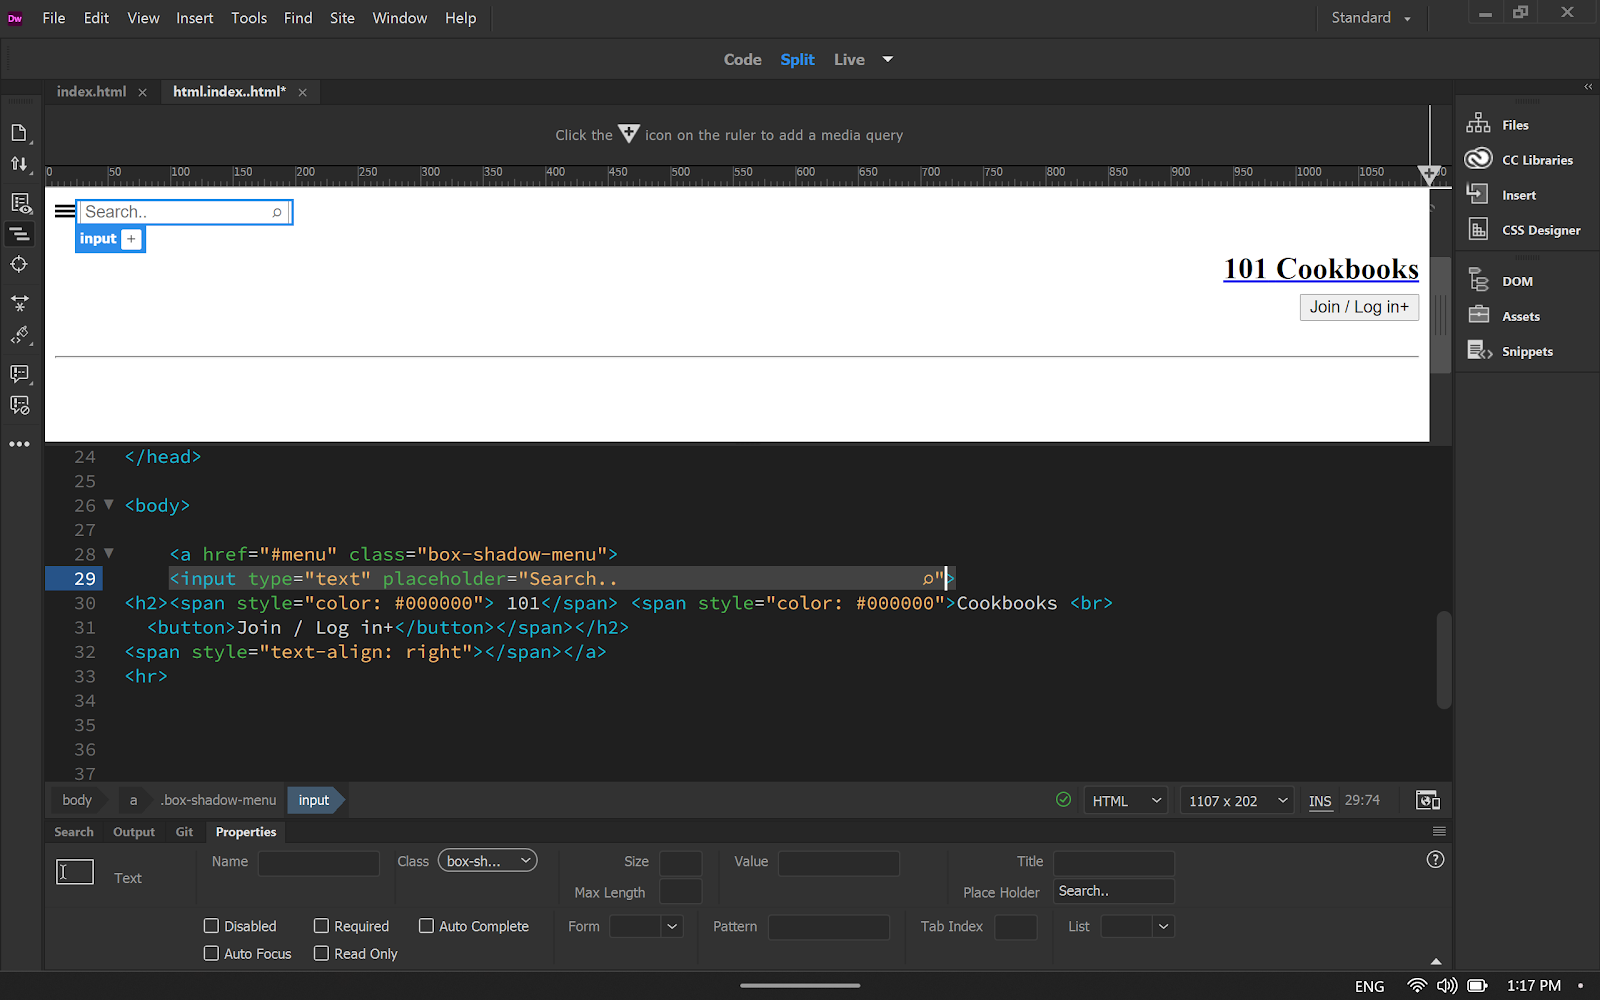Click the Format Source Code icon
This screenshot has width=1600, height=1000.
[20, 335]
